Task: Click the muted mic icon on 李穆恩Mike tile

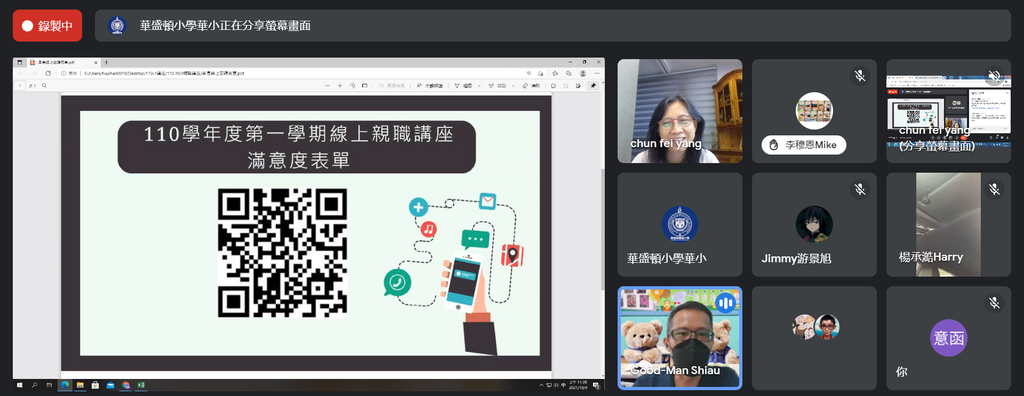Action: tap(860, 76)
